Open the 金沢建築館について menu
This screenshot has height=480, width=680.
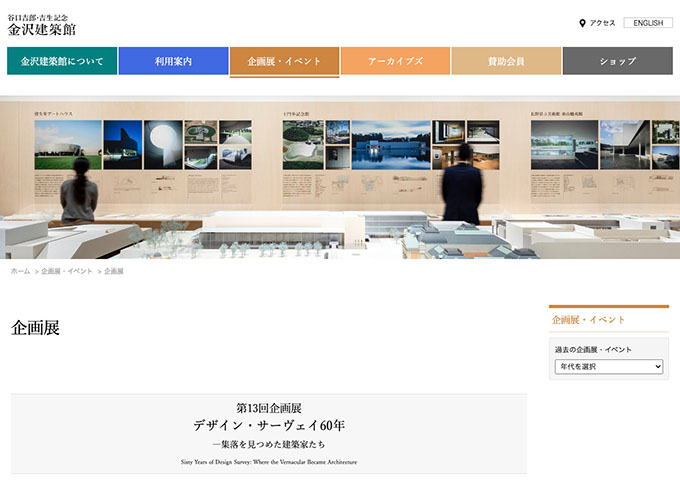(x=62, y=61)
